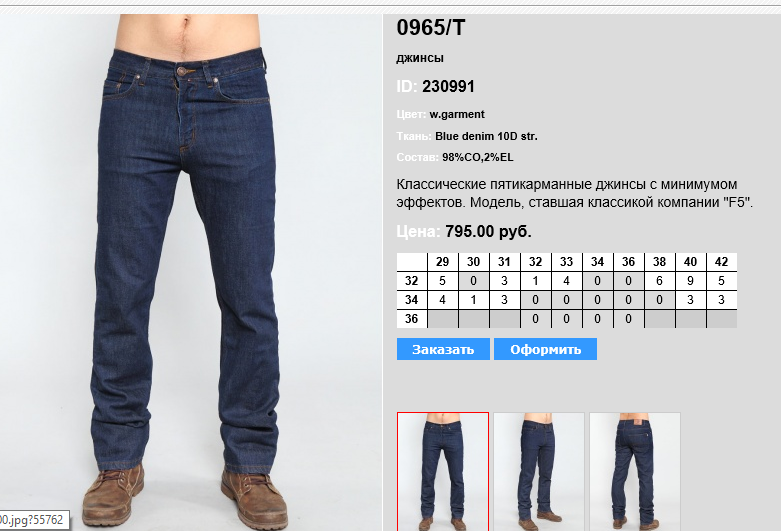Click the length 36 row header
The image size is (781, 531).
click(x=411, y=319)
